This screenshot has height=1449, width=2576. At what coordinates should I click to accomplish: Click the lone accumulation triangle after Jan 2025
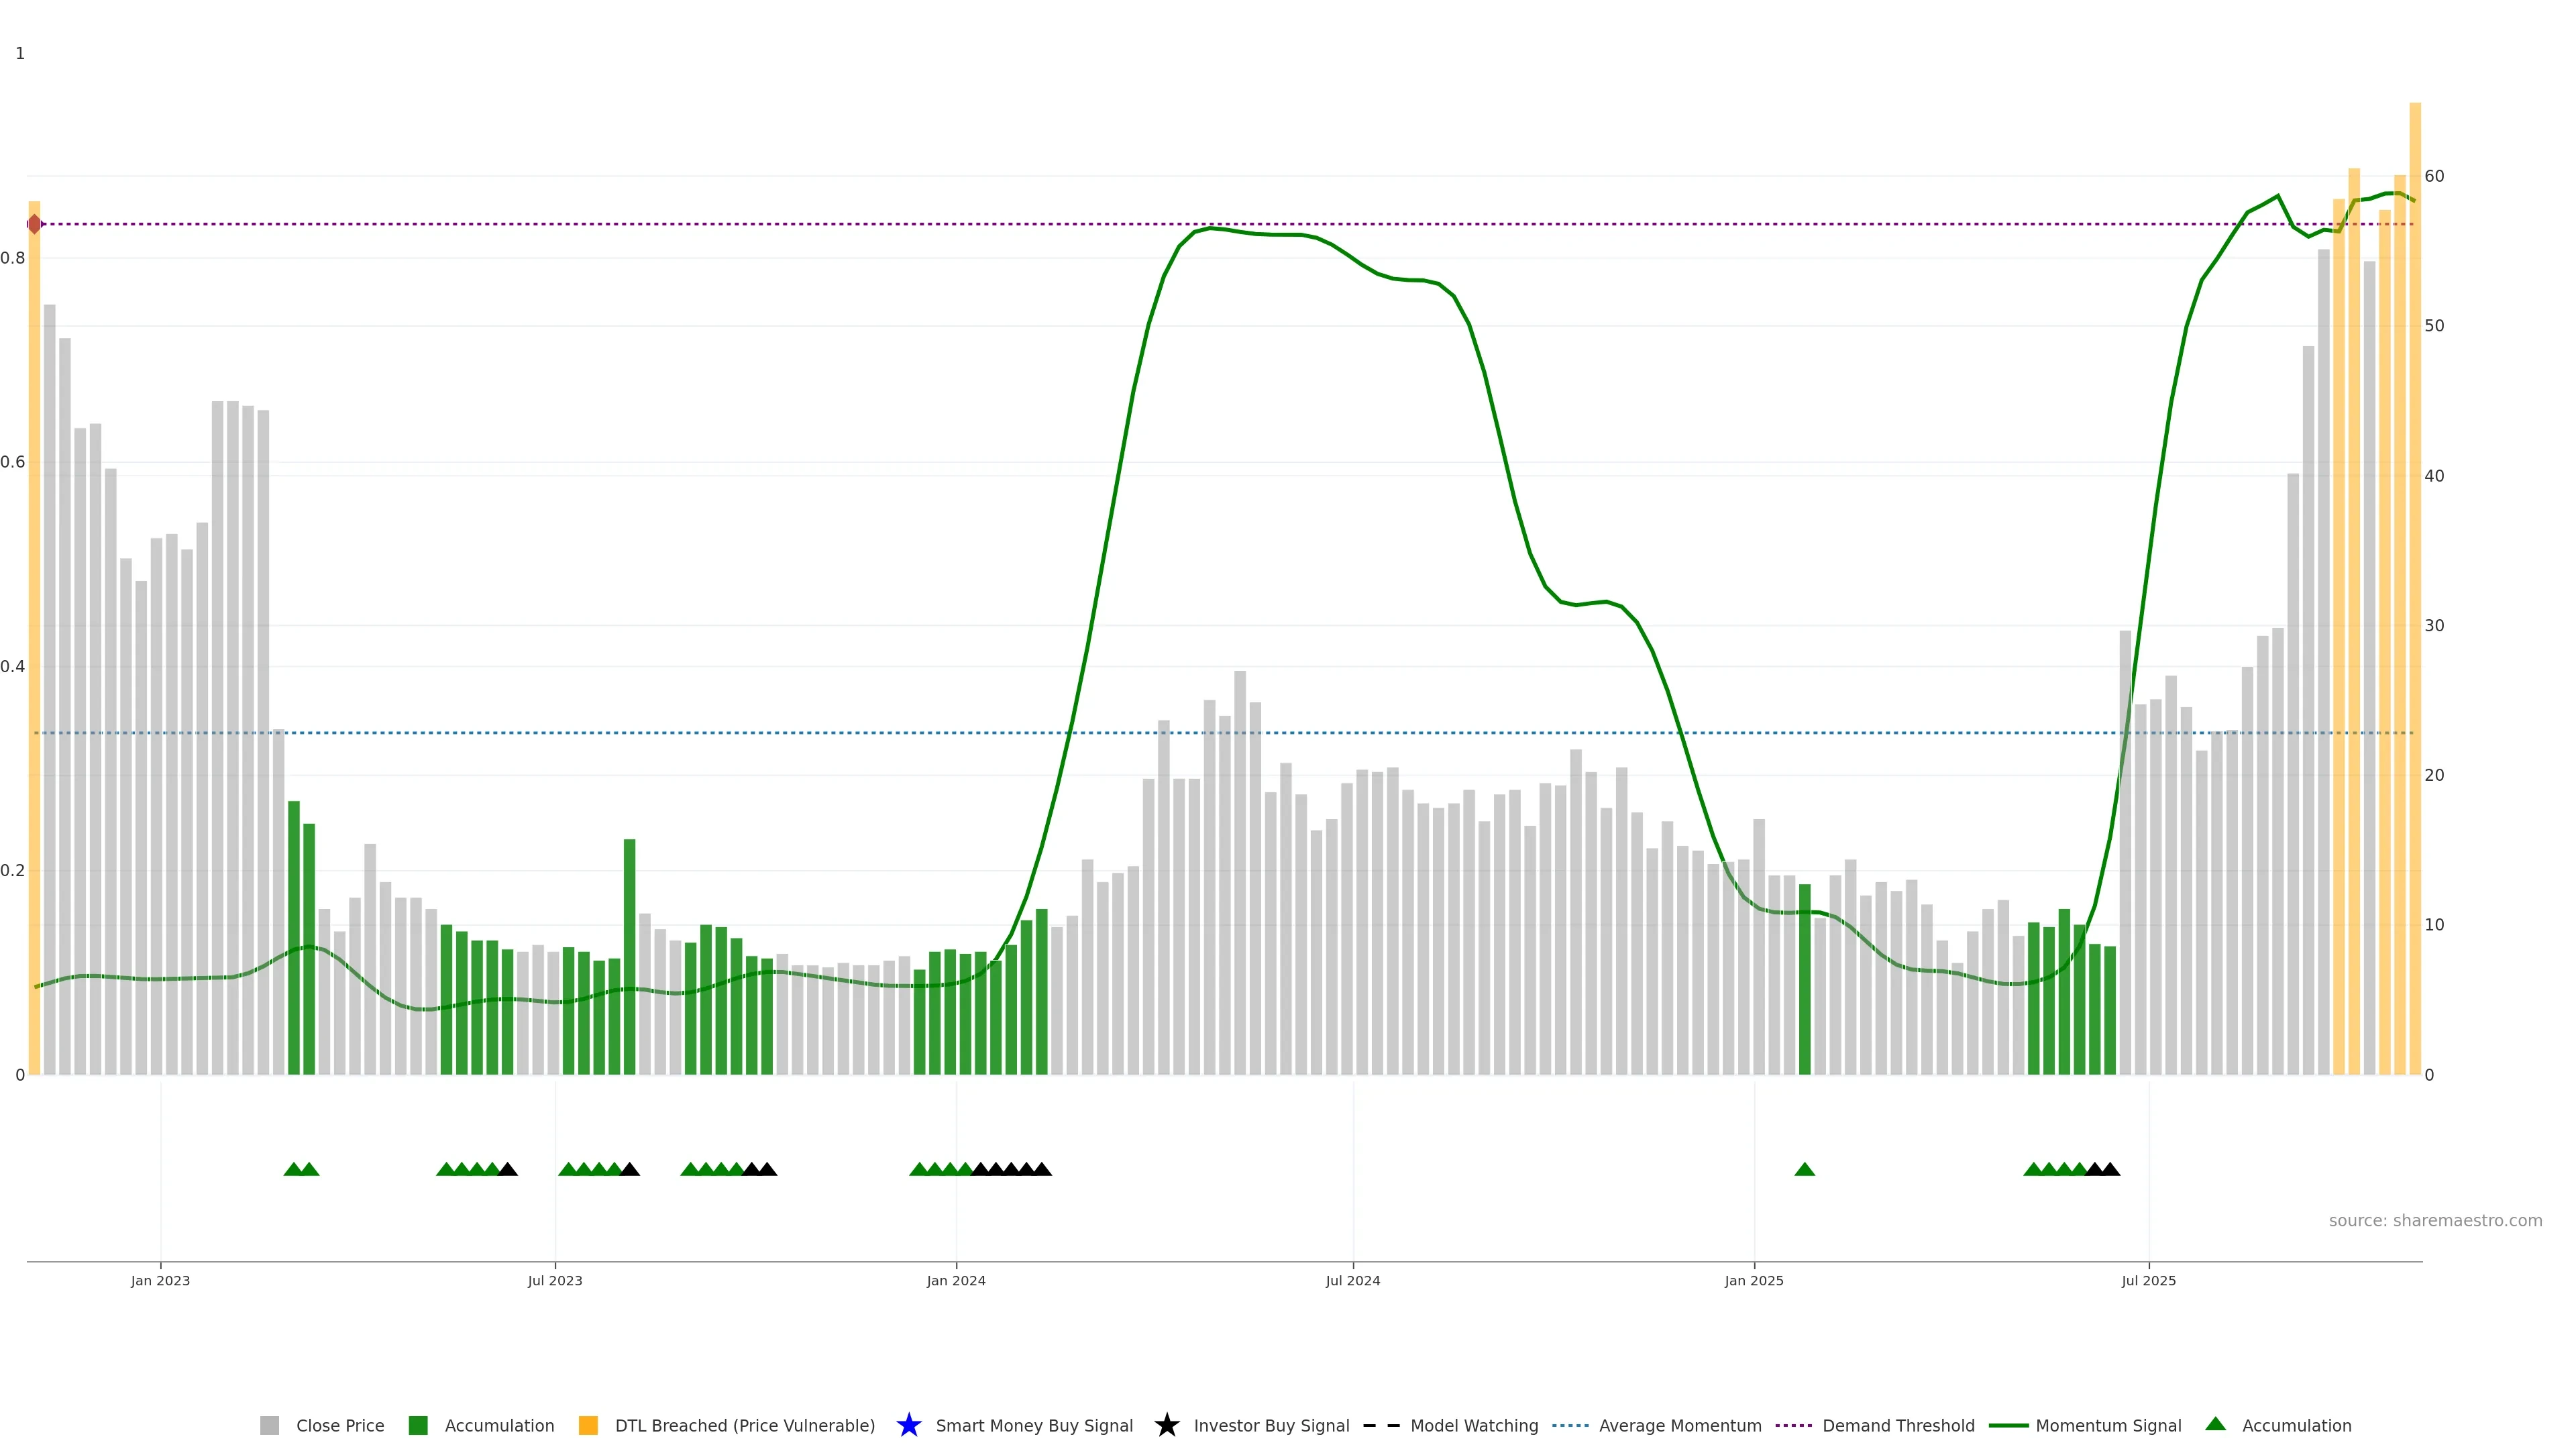pos(1804,1169)
